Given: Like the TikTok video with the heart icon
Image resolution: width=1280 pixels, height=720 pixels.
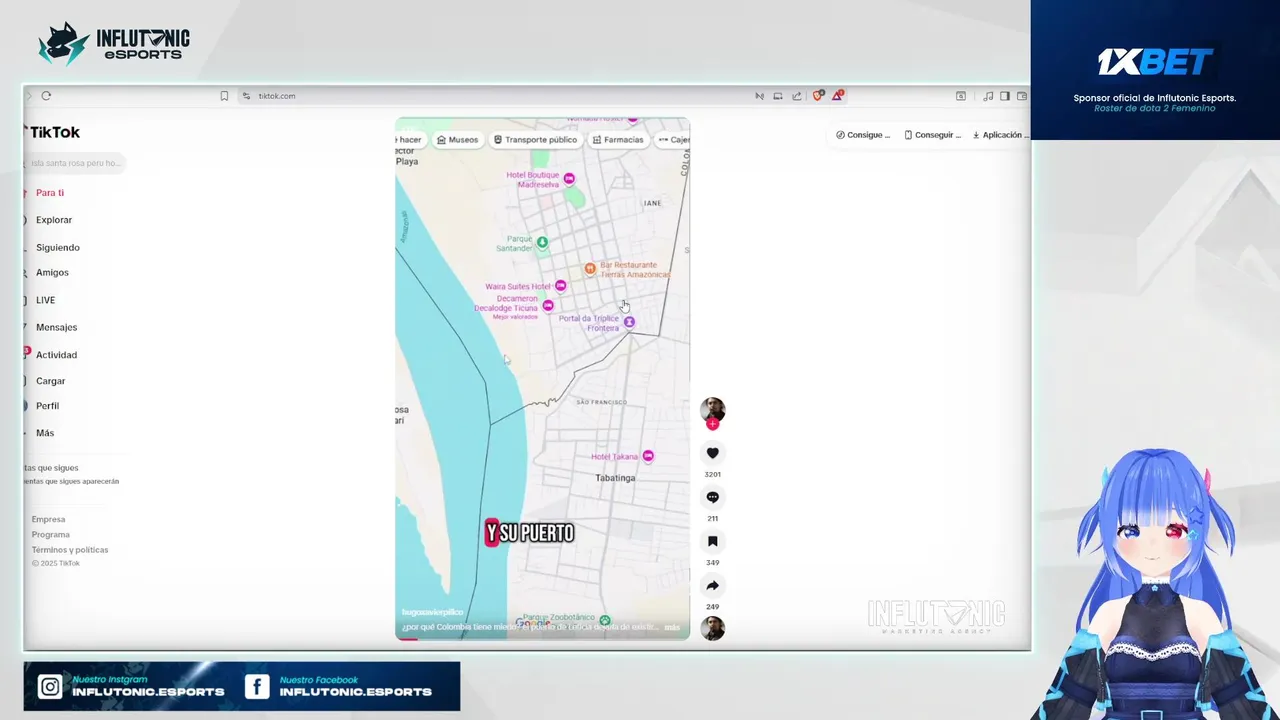Looking at the screenshot, I should pos(712,453).
